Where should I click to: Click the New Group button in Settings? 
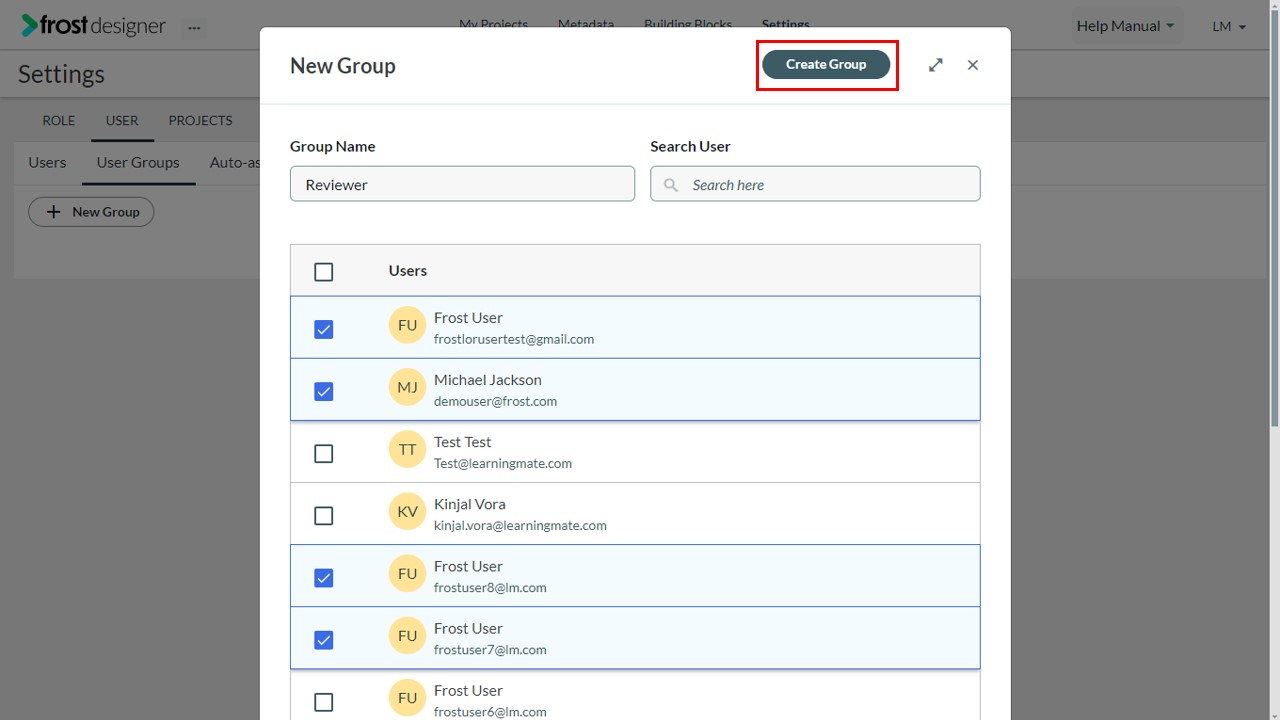(x=91, y=212)
